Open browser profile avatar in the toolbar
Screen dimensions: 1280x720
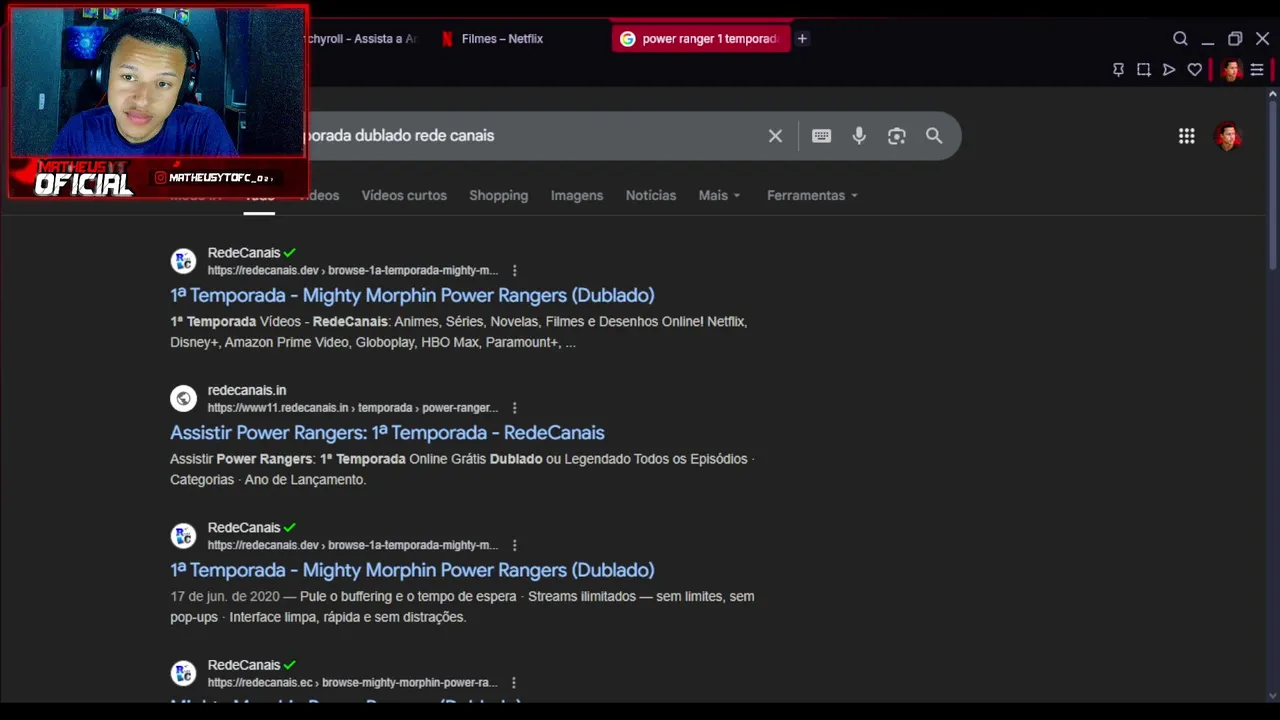pyautogui.click(x=1231, y=70)
